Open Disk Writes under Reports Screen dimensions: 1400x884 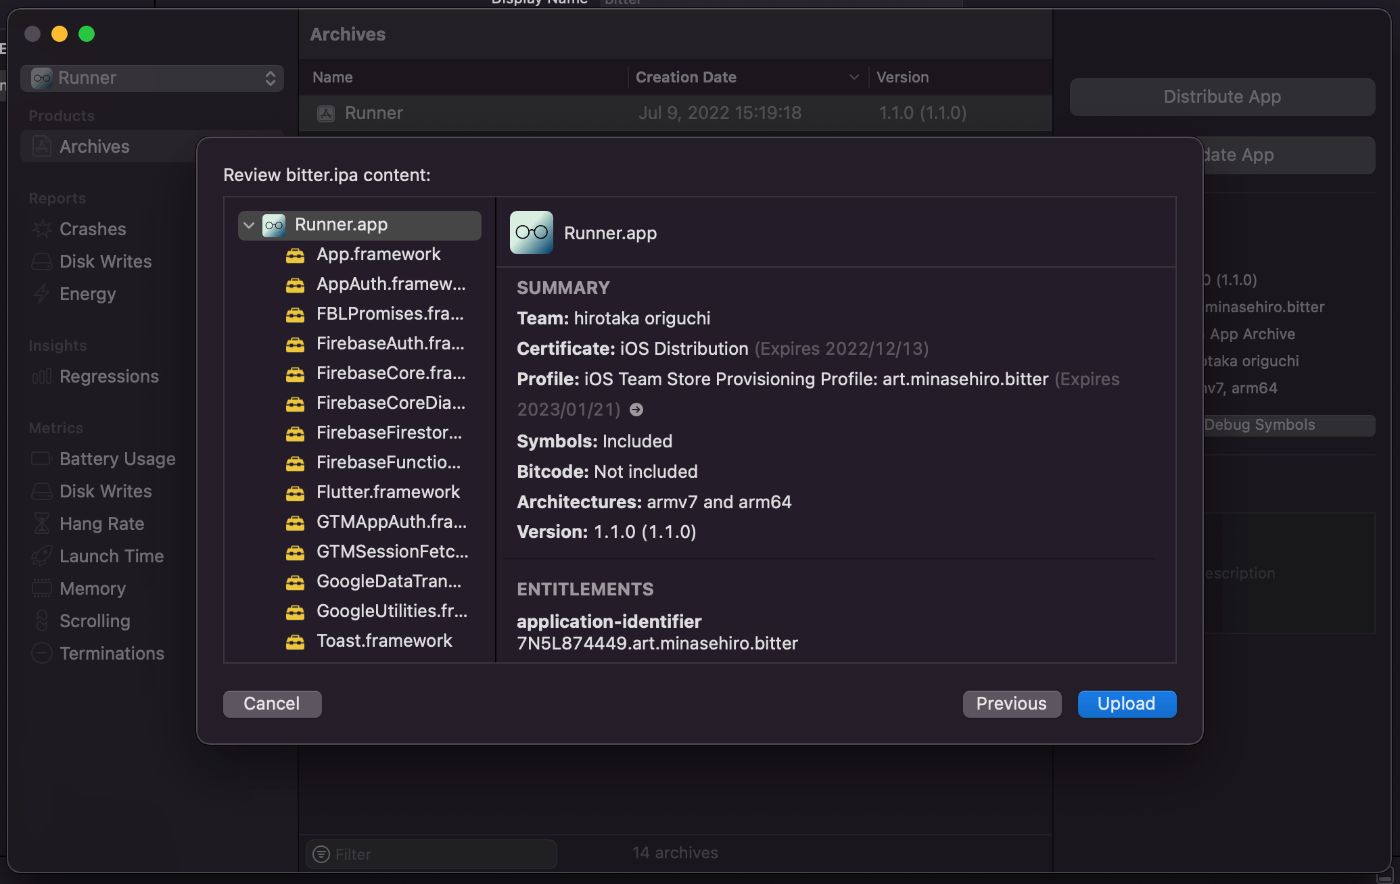(x=105, y=261)
